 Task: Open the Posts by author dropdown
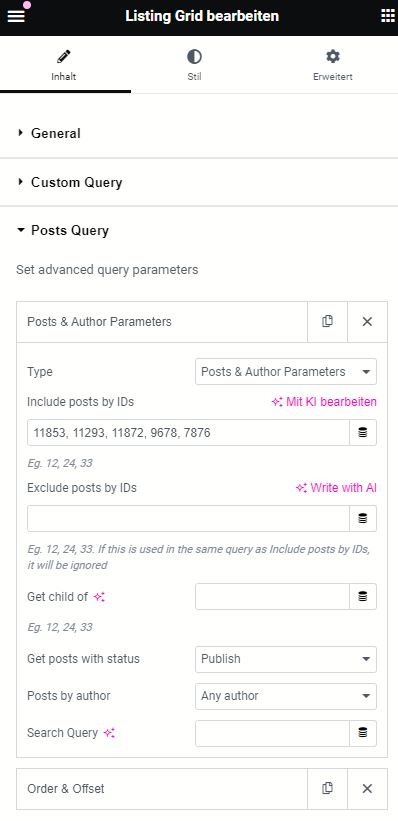(285, 696)
